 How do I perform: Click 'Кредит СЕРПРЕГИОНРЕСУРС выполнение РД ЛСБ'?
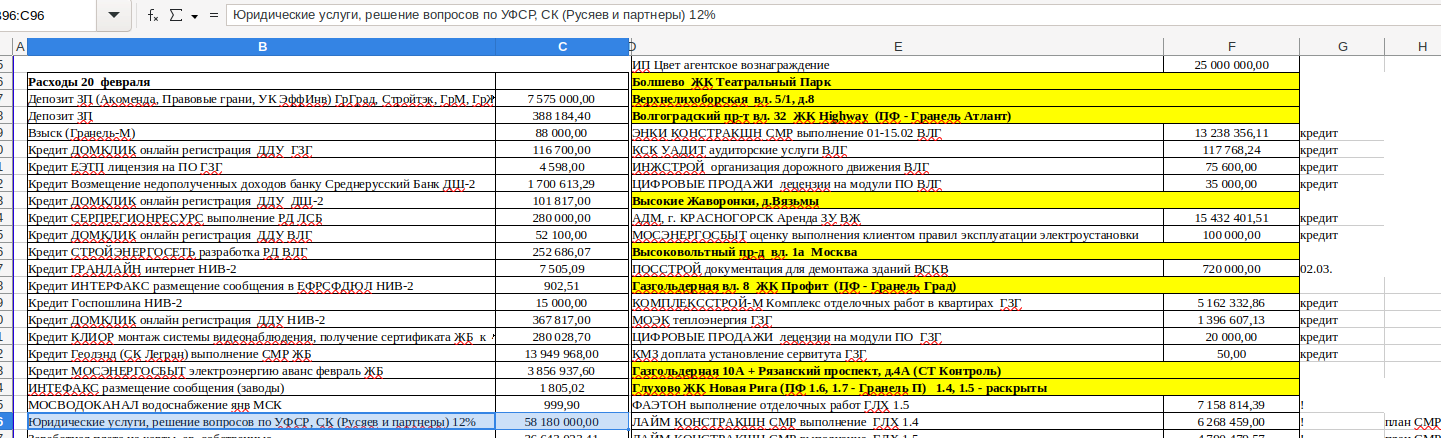point(261,218)
